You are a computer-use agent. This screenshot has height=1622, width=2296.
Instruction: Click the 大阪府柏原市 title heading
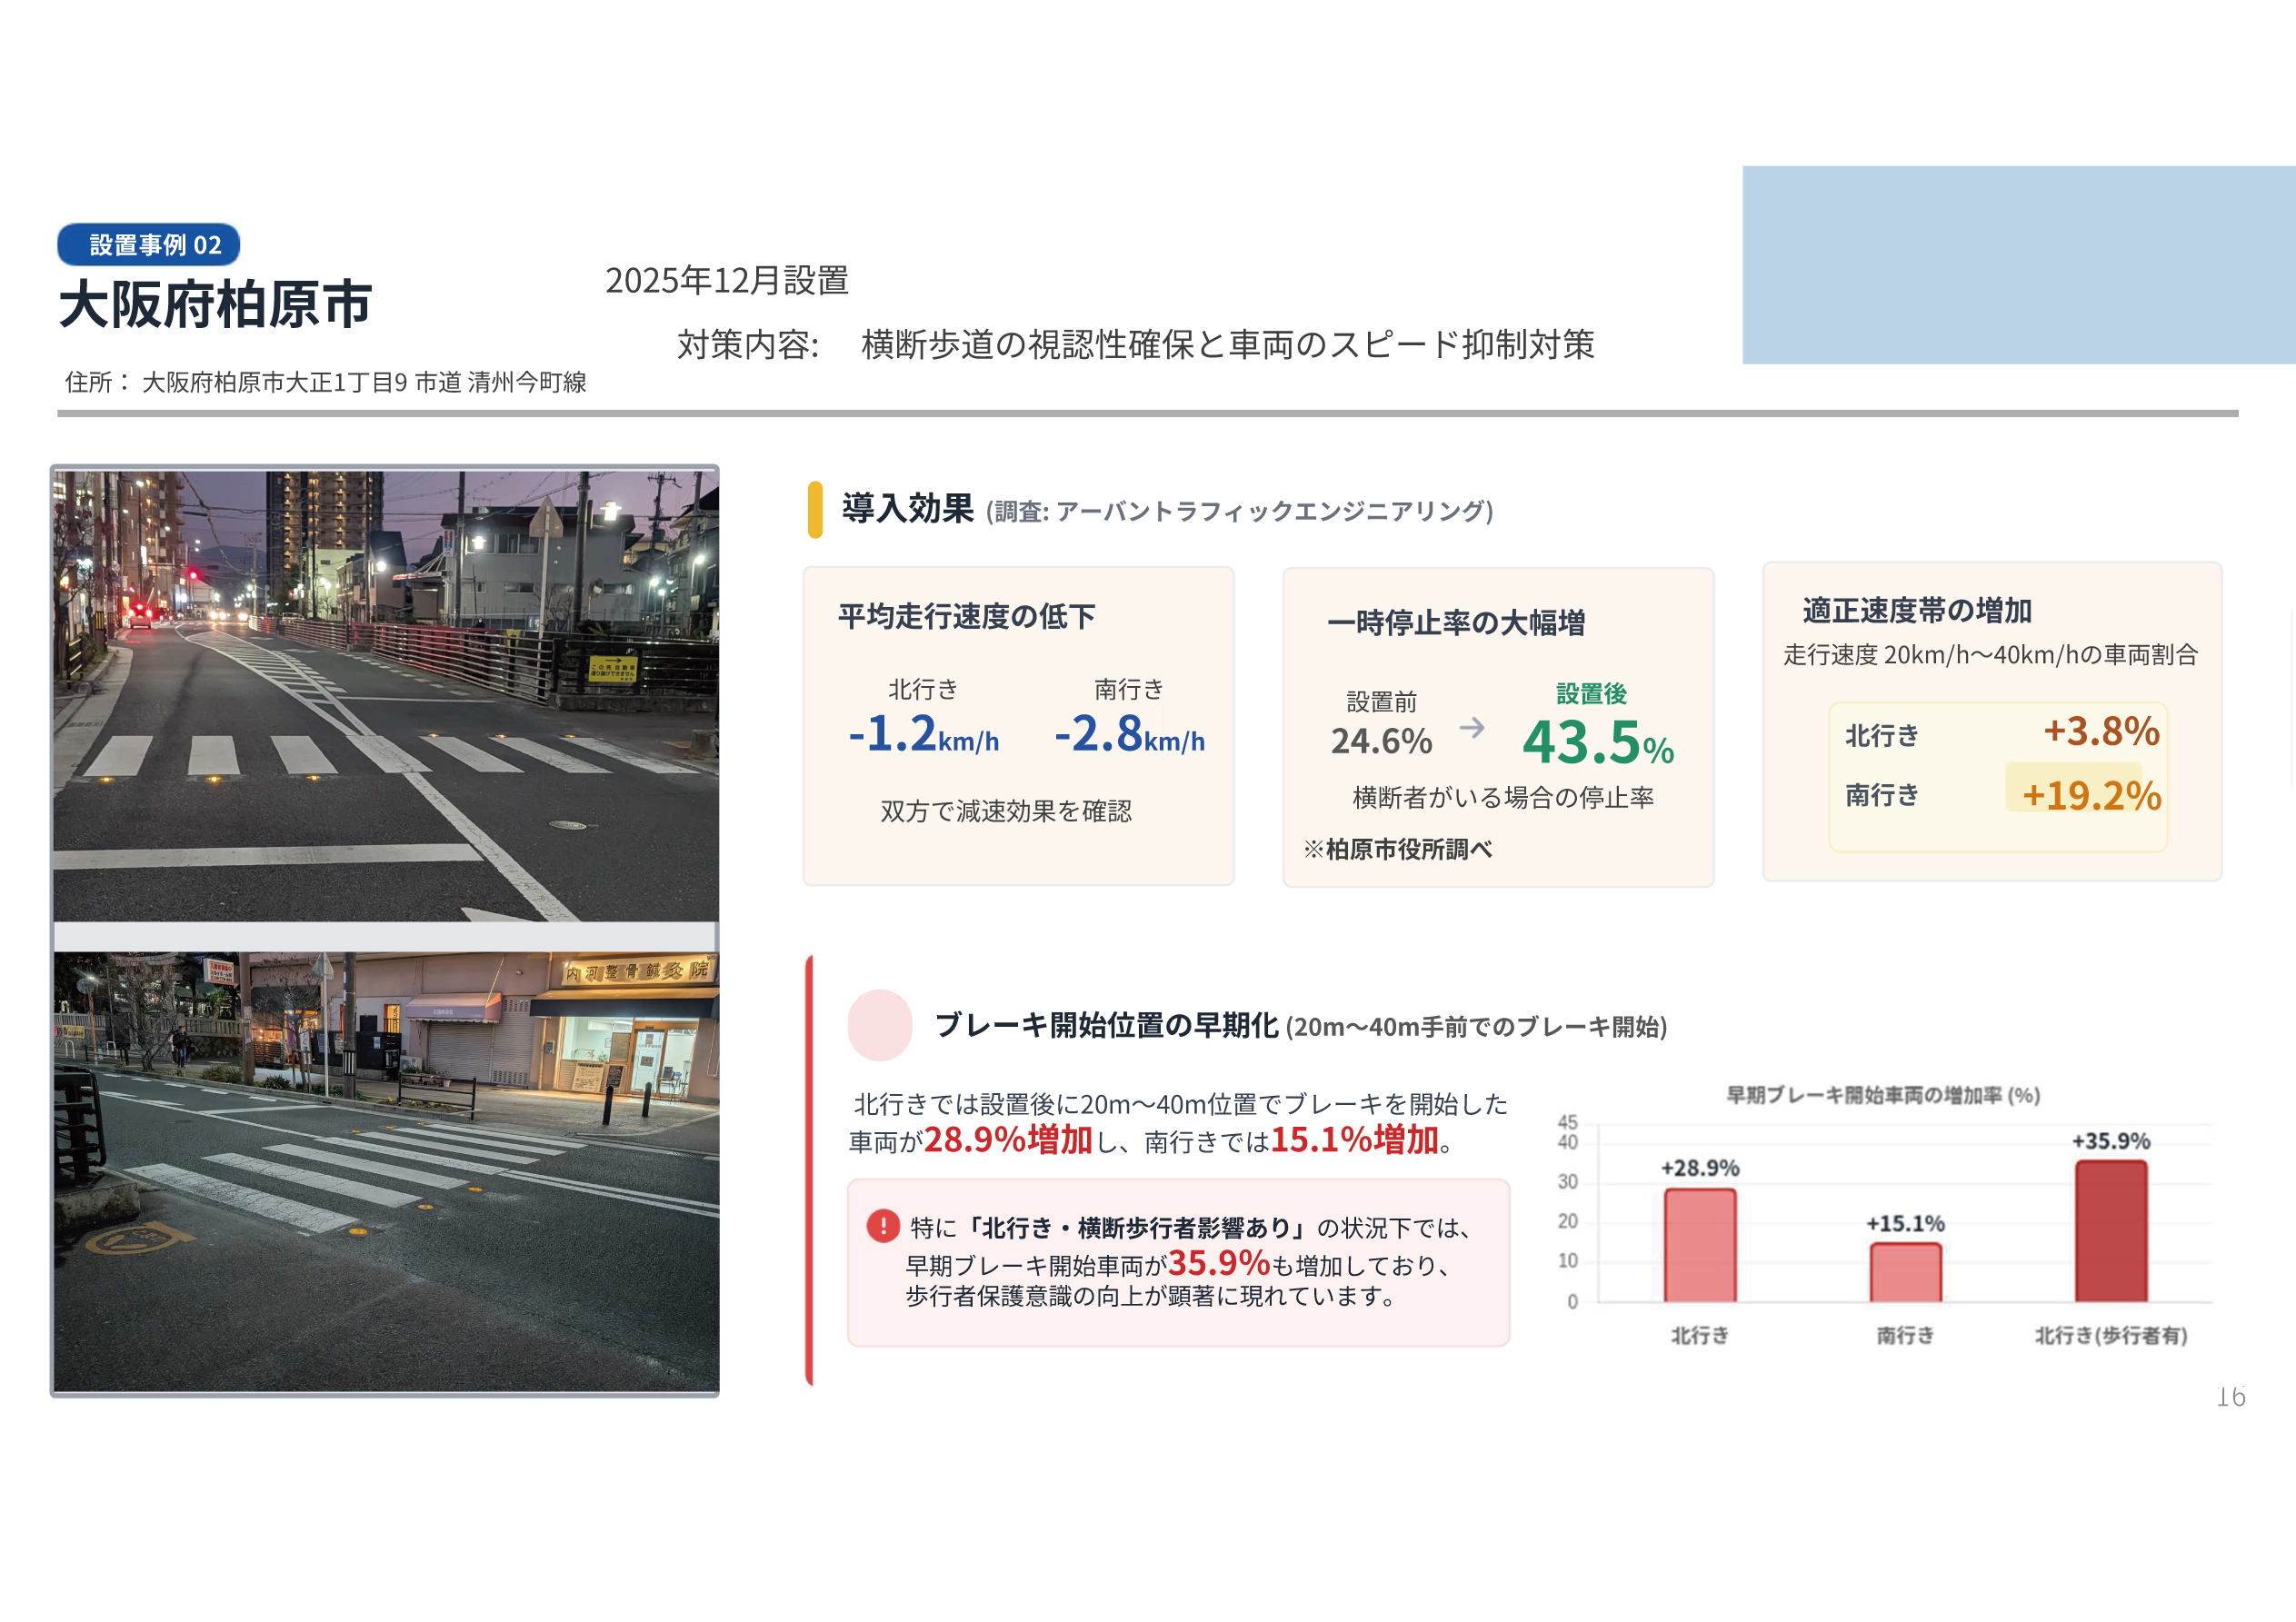point(215,304)
